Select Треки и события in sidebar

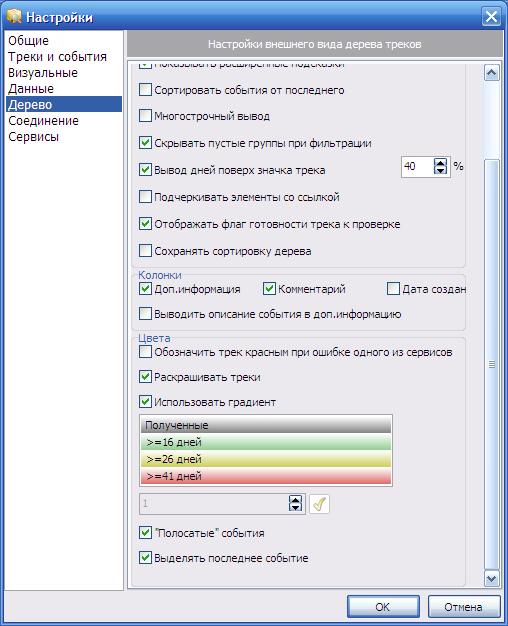[x=57, y=57]
